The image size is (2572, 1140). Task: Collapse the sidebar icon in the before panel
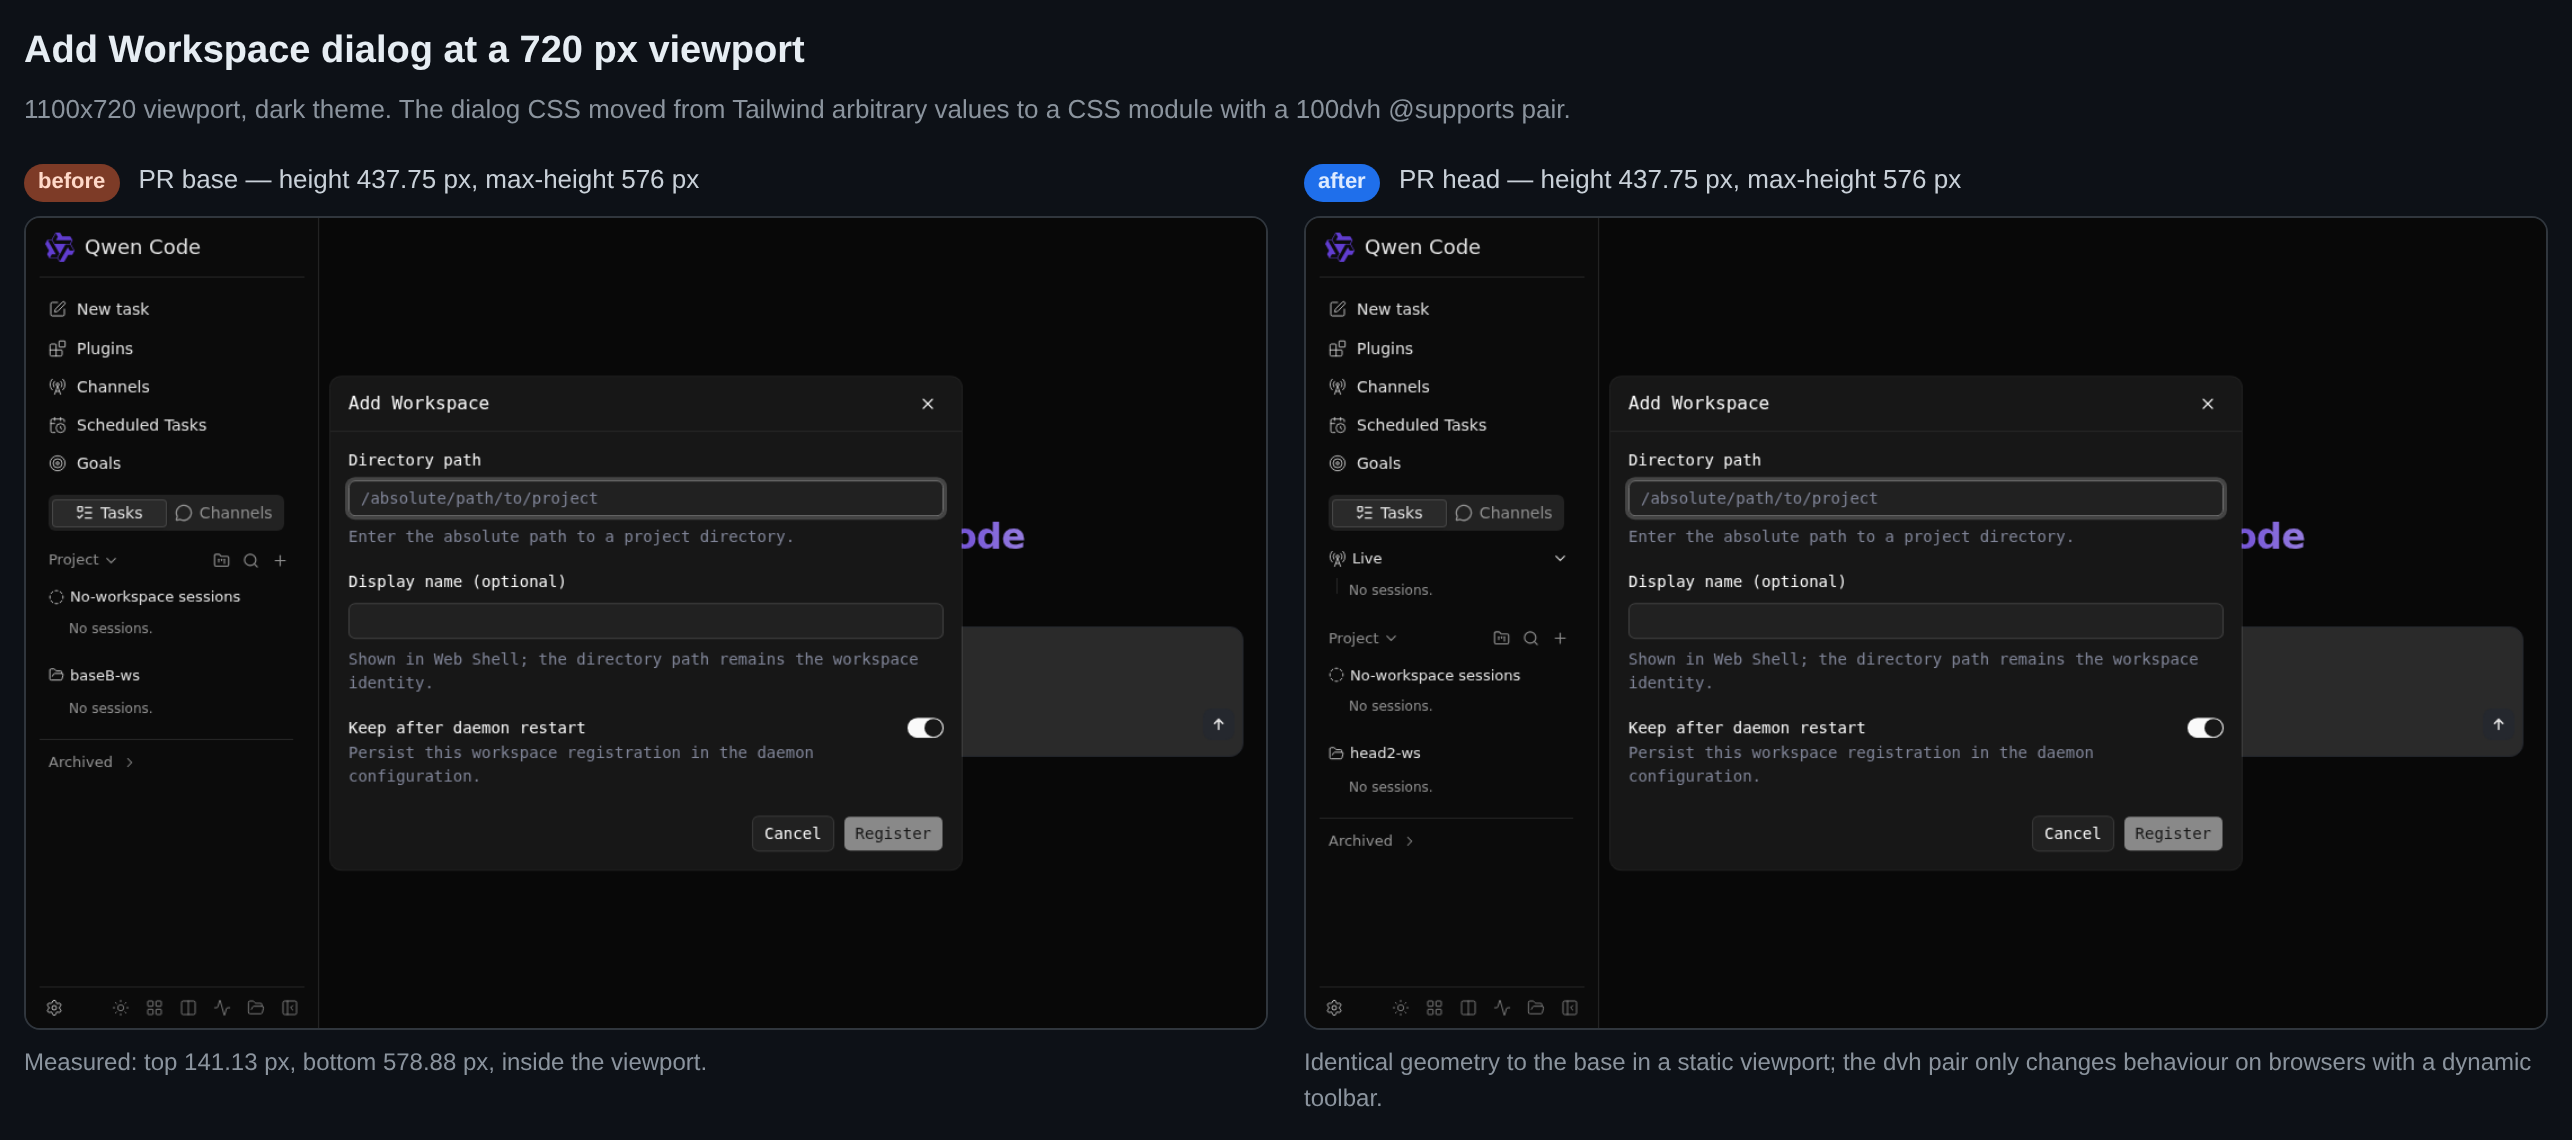[290, 1008]
